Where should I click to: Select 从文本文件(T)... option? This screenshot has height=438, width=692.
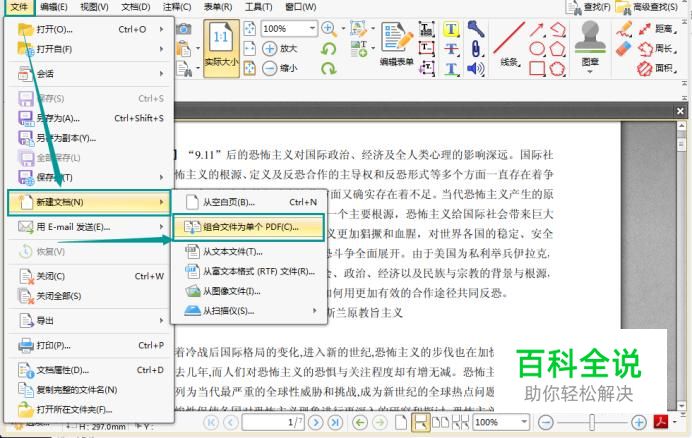[x=249, y=252]
